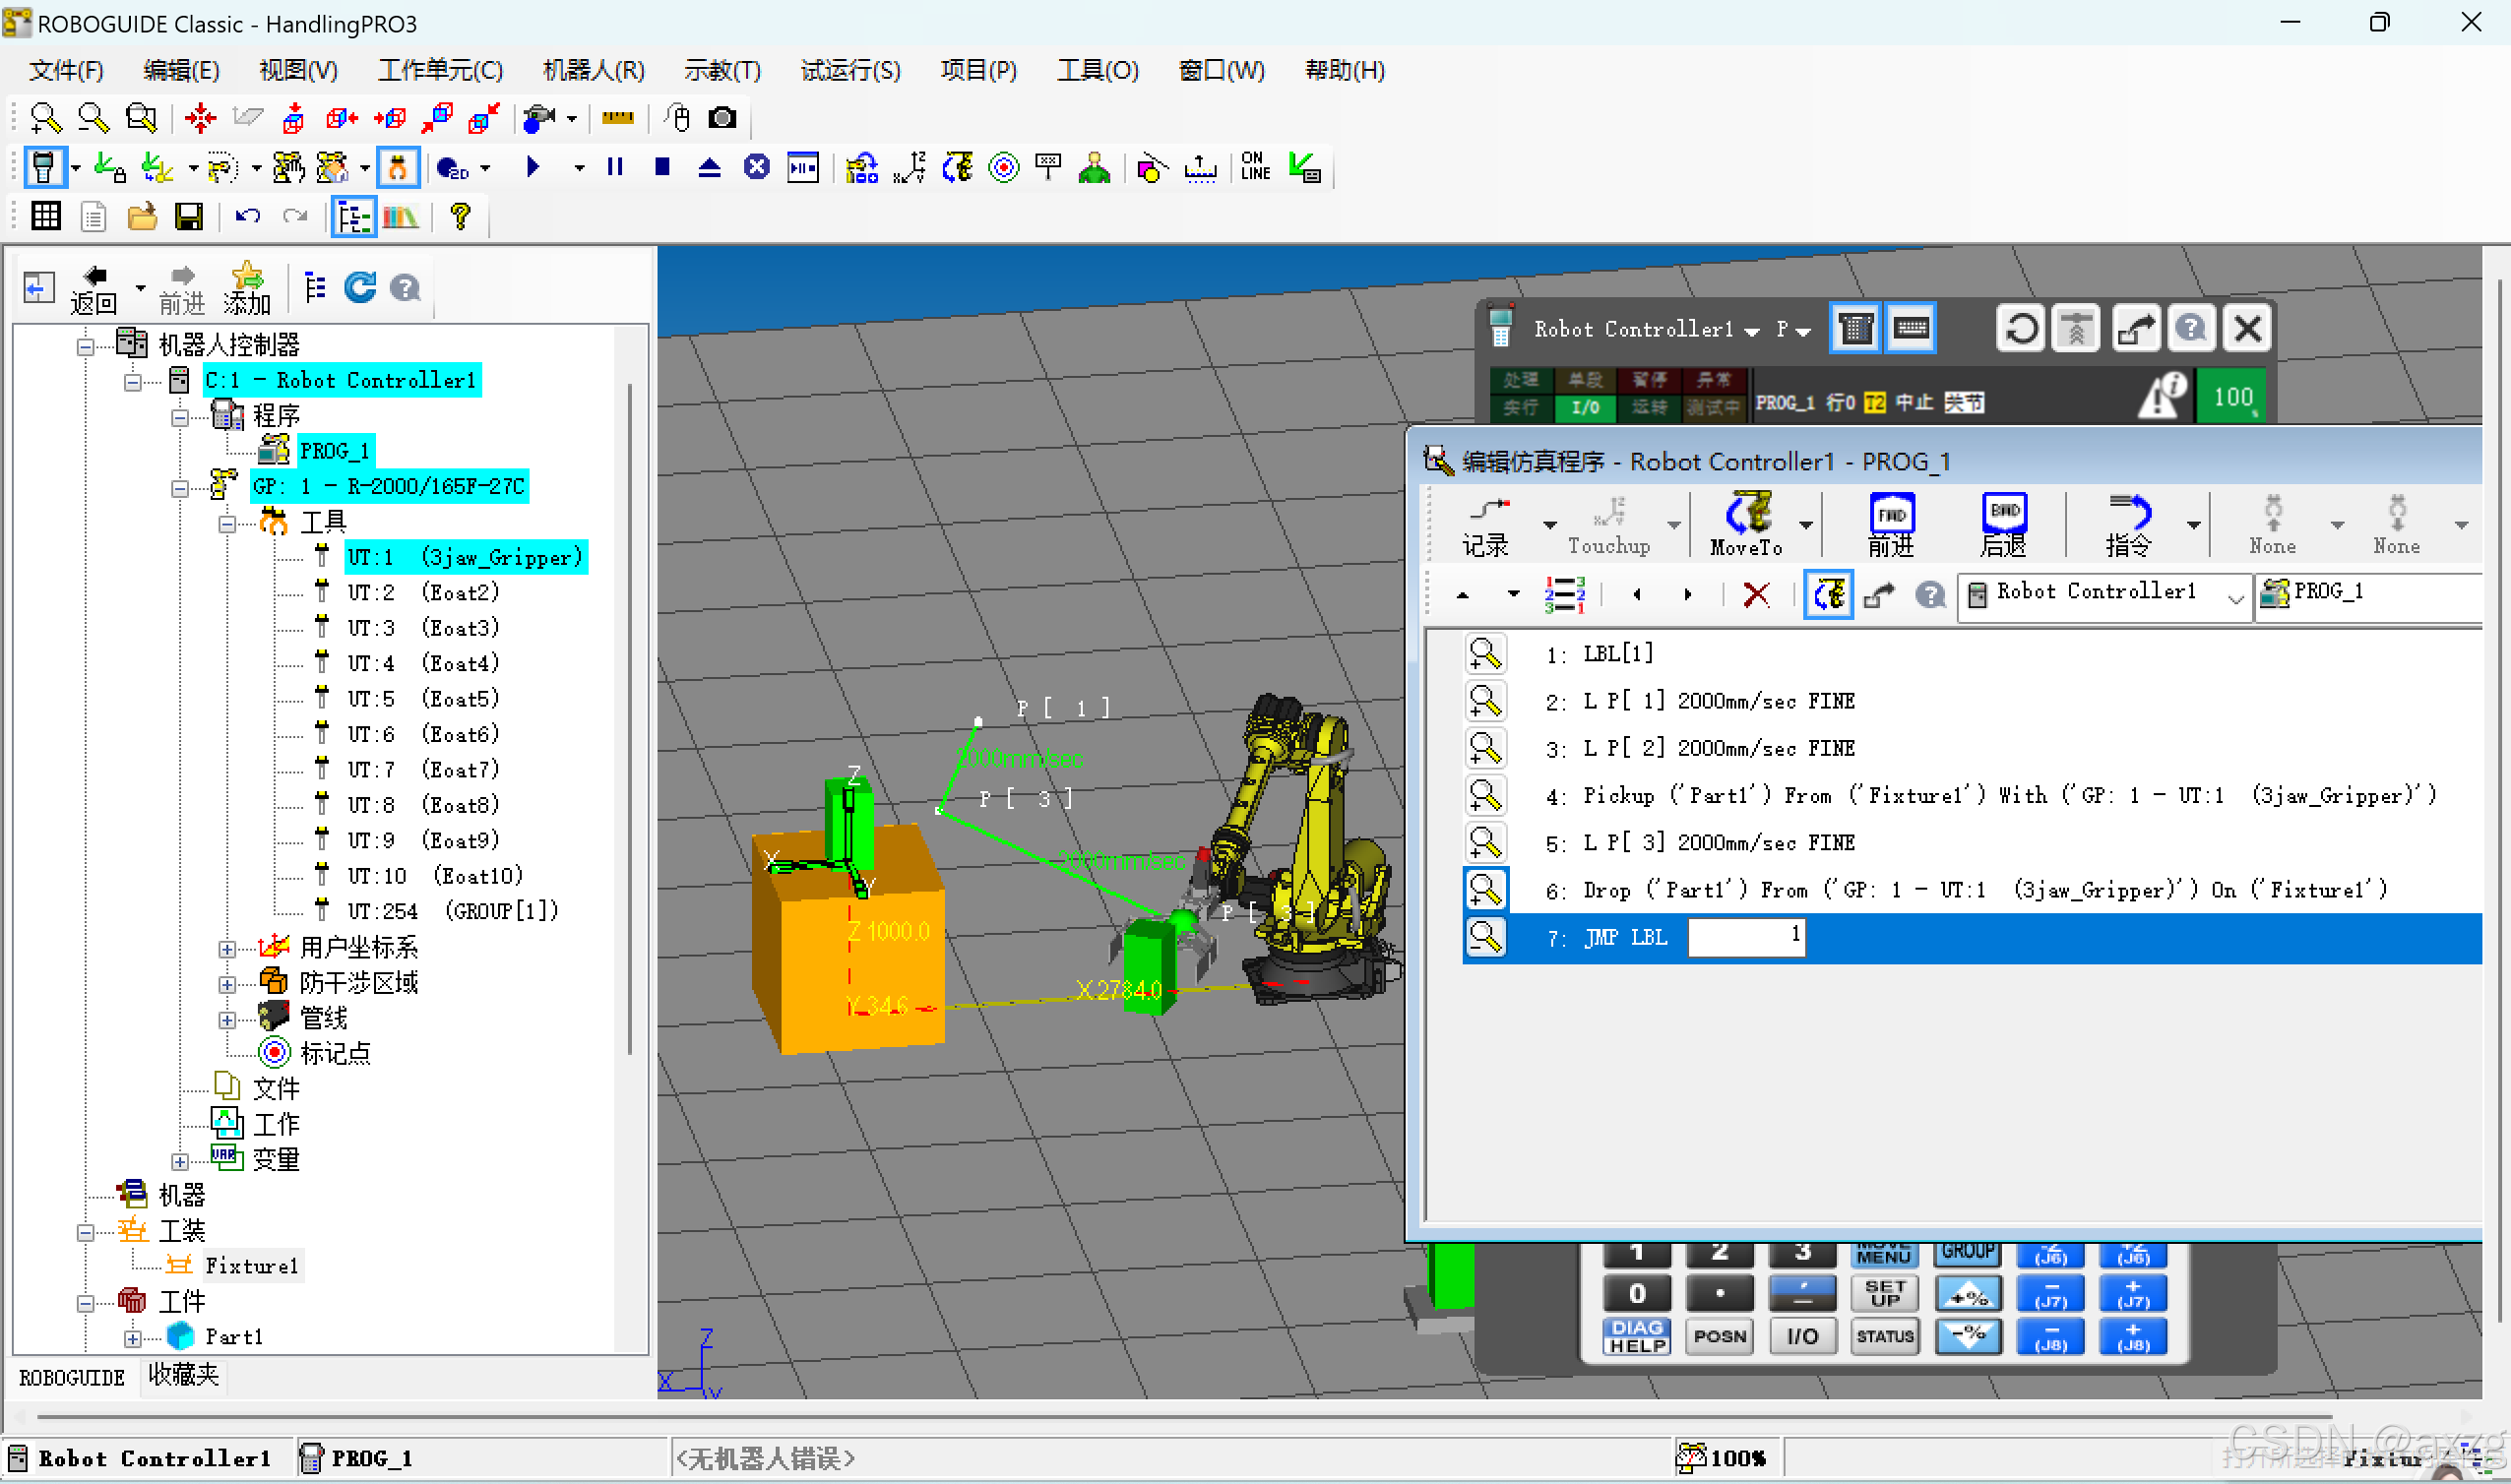Click the refresh icon in navigator panel
The width and height of the screenshot is (2511, 1484).
[360, 288]
